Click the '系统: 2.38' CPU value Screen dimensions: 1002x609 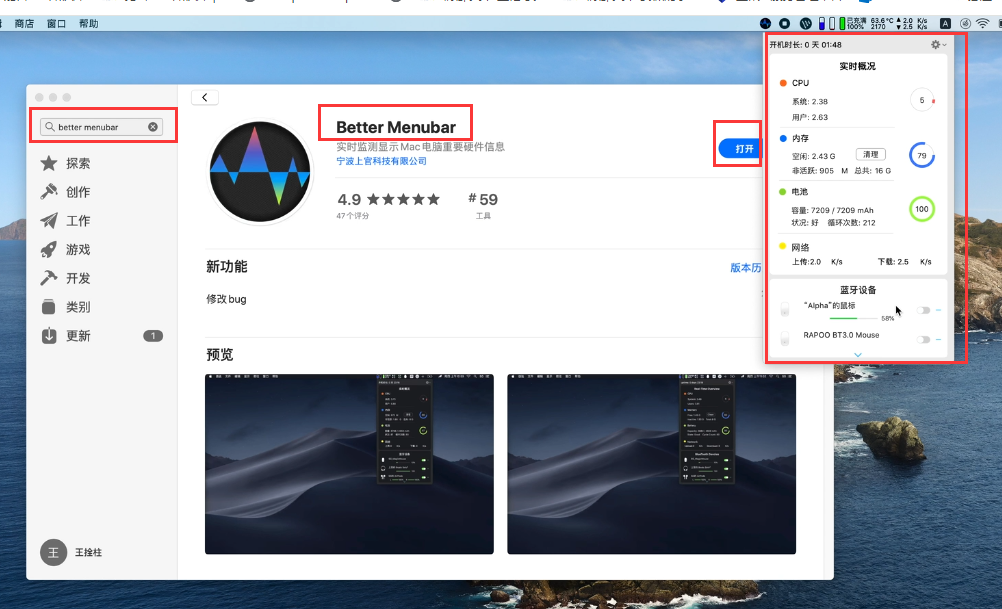point(810,102)
